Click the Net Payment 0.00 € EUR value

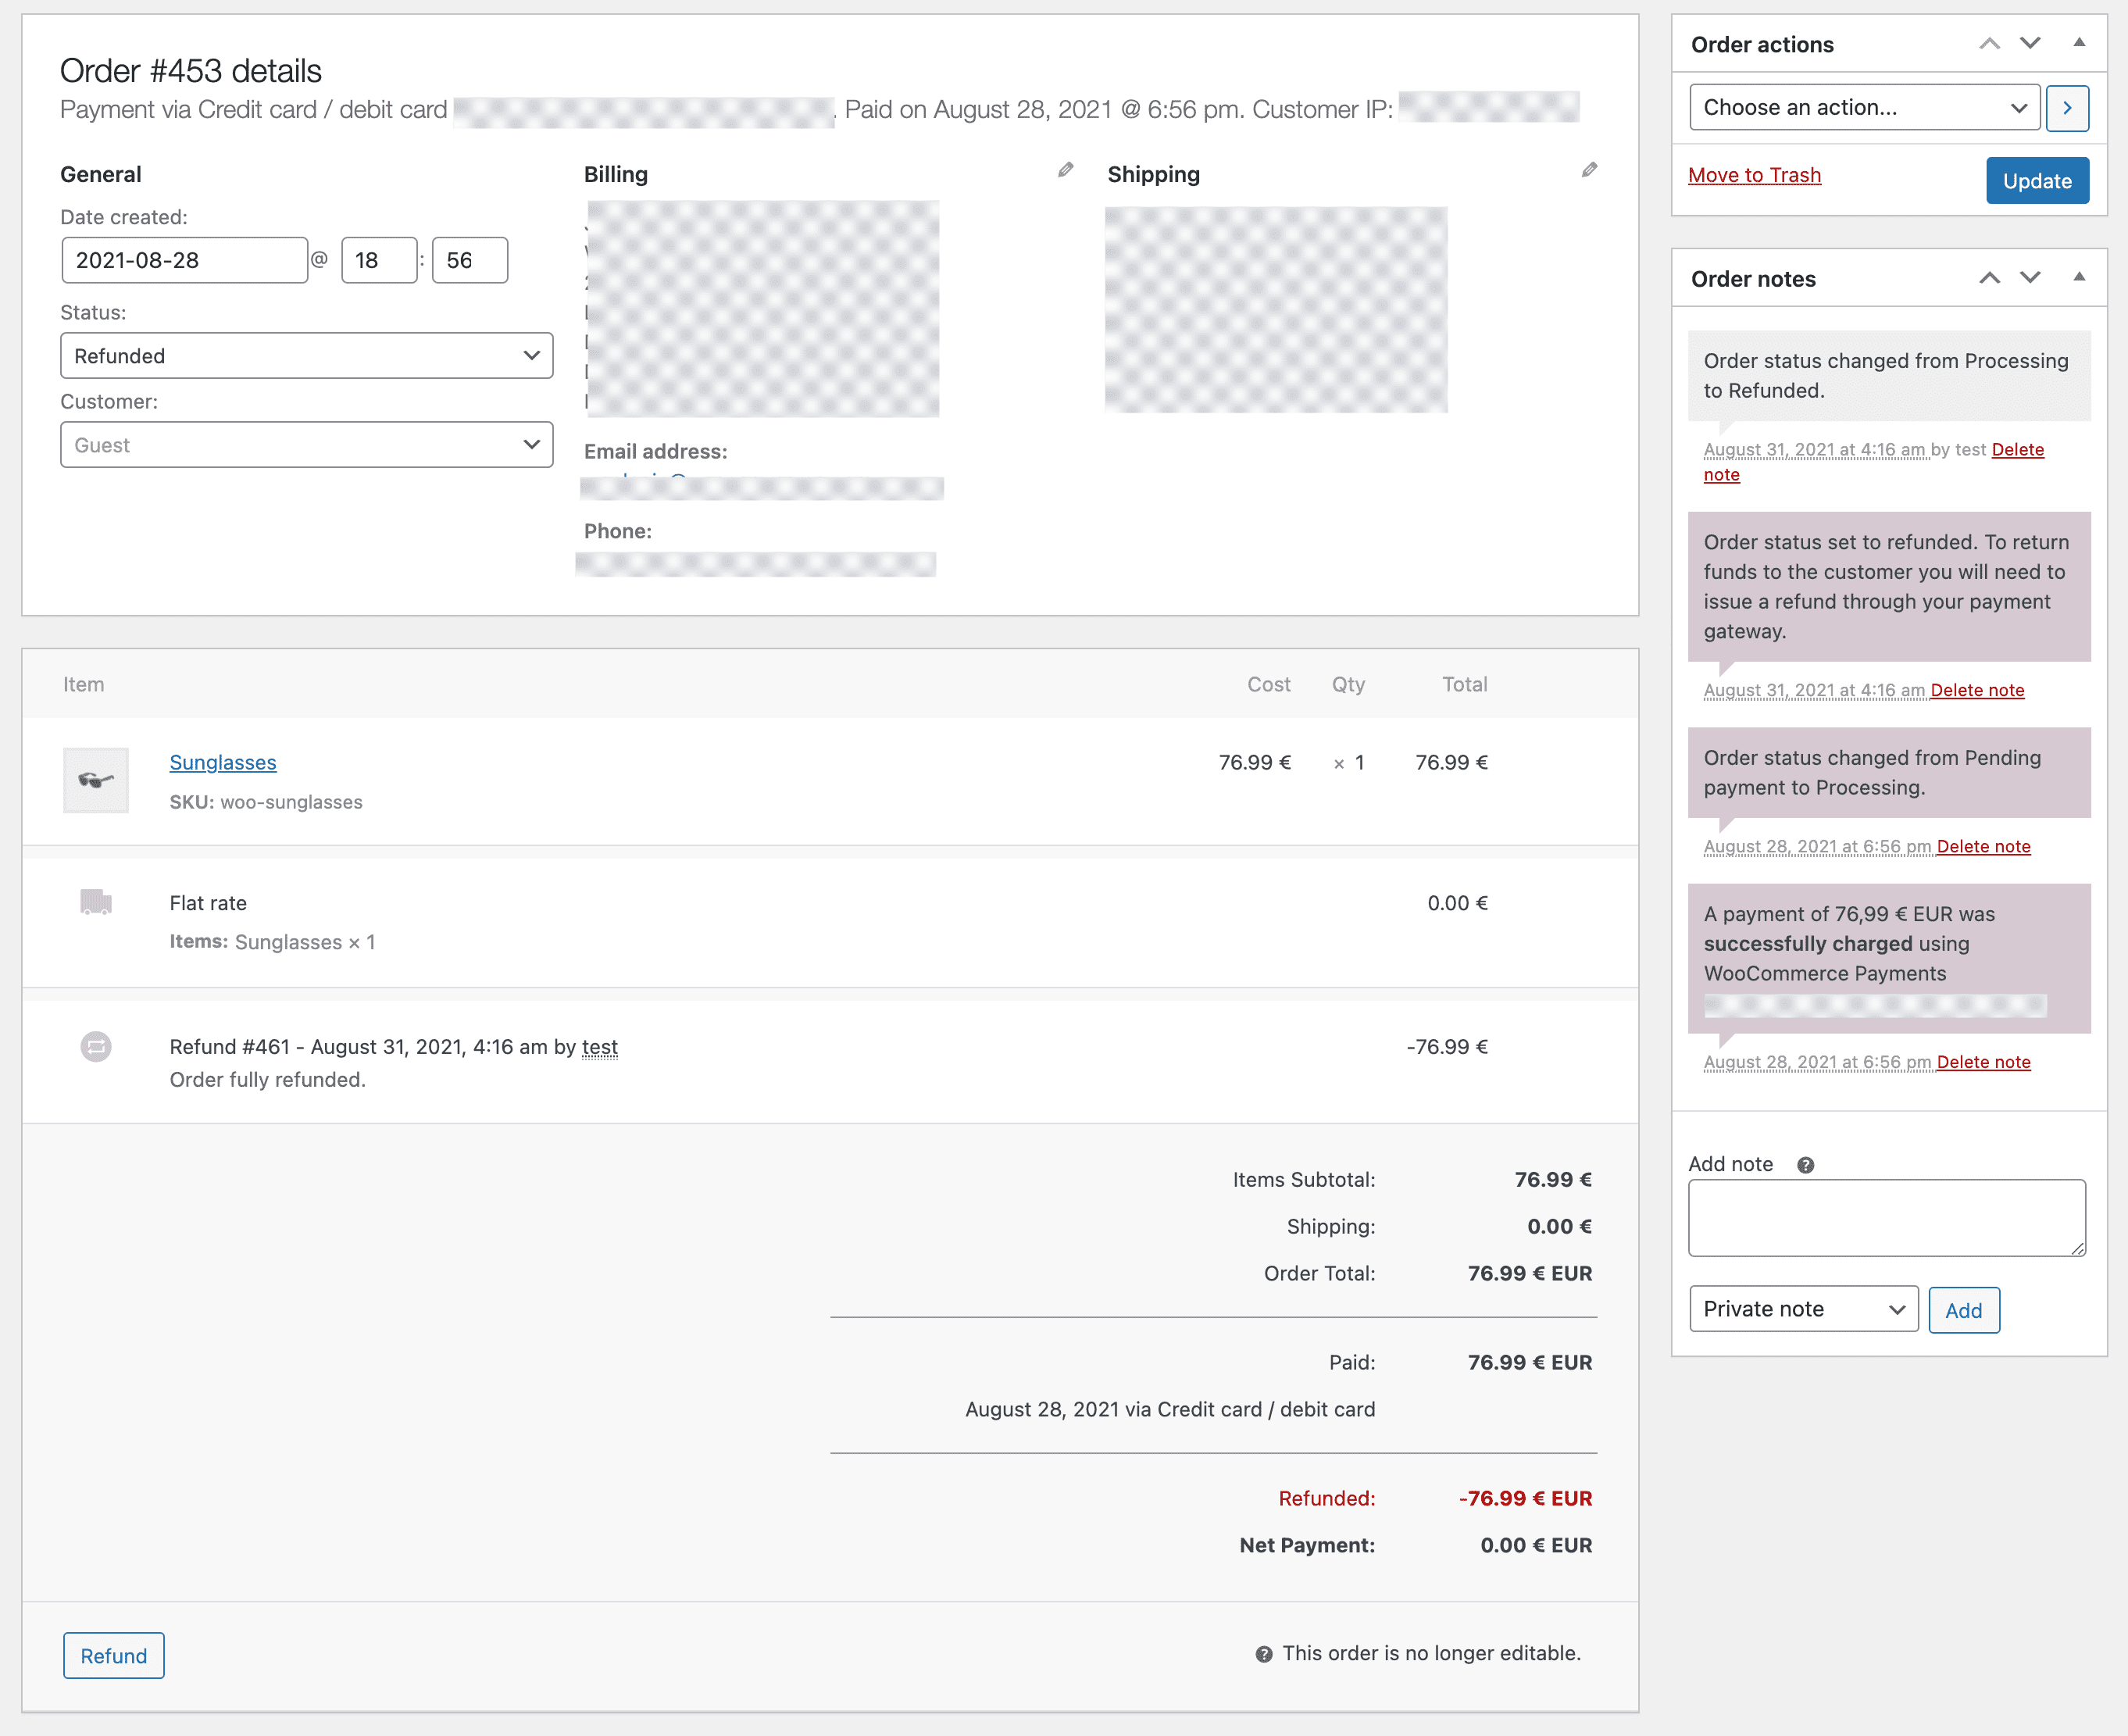click(1536, 1545)
